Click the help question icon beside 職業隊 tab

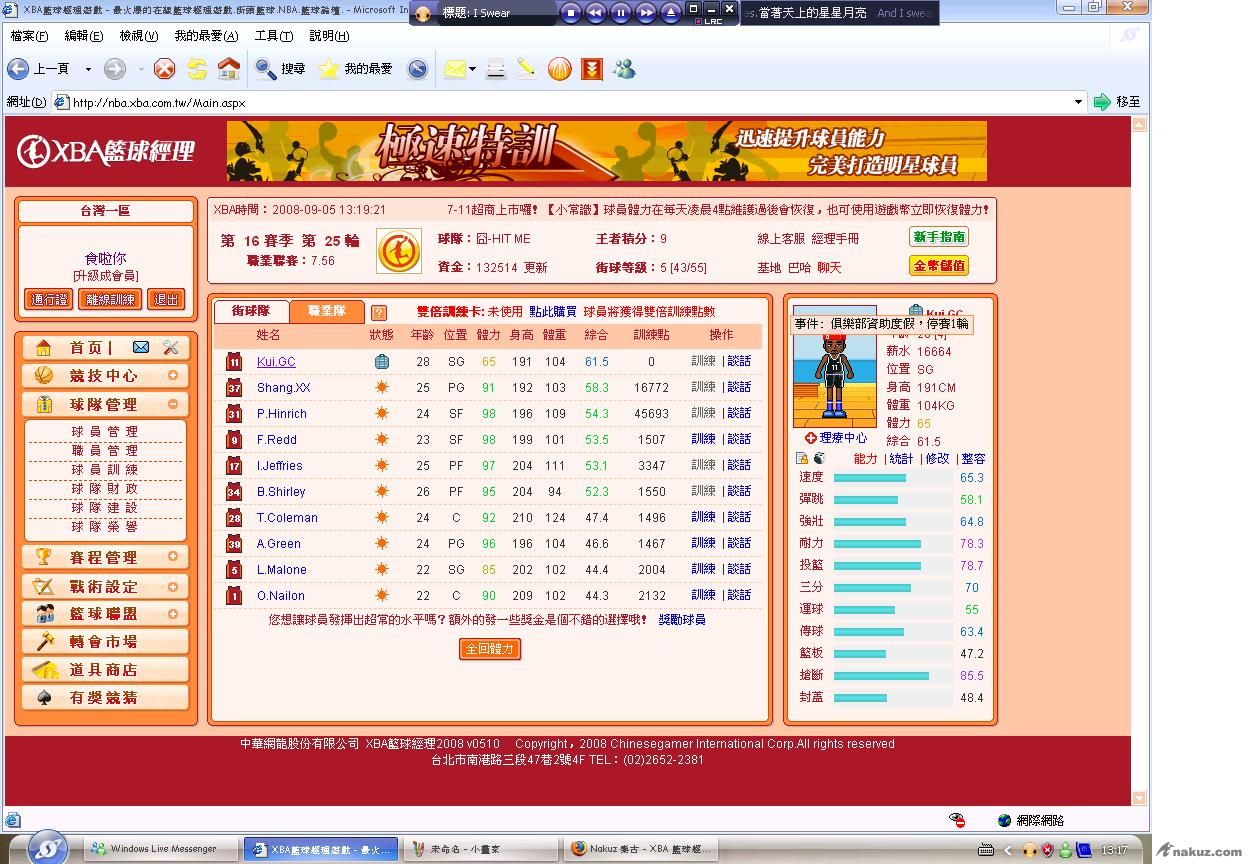378,313
